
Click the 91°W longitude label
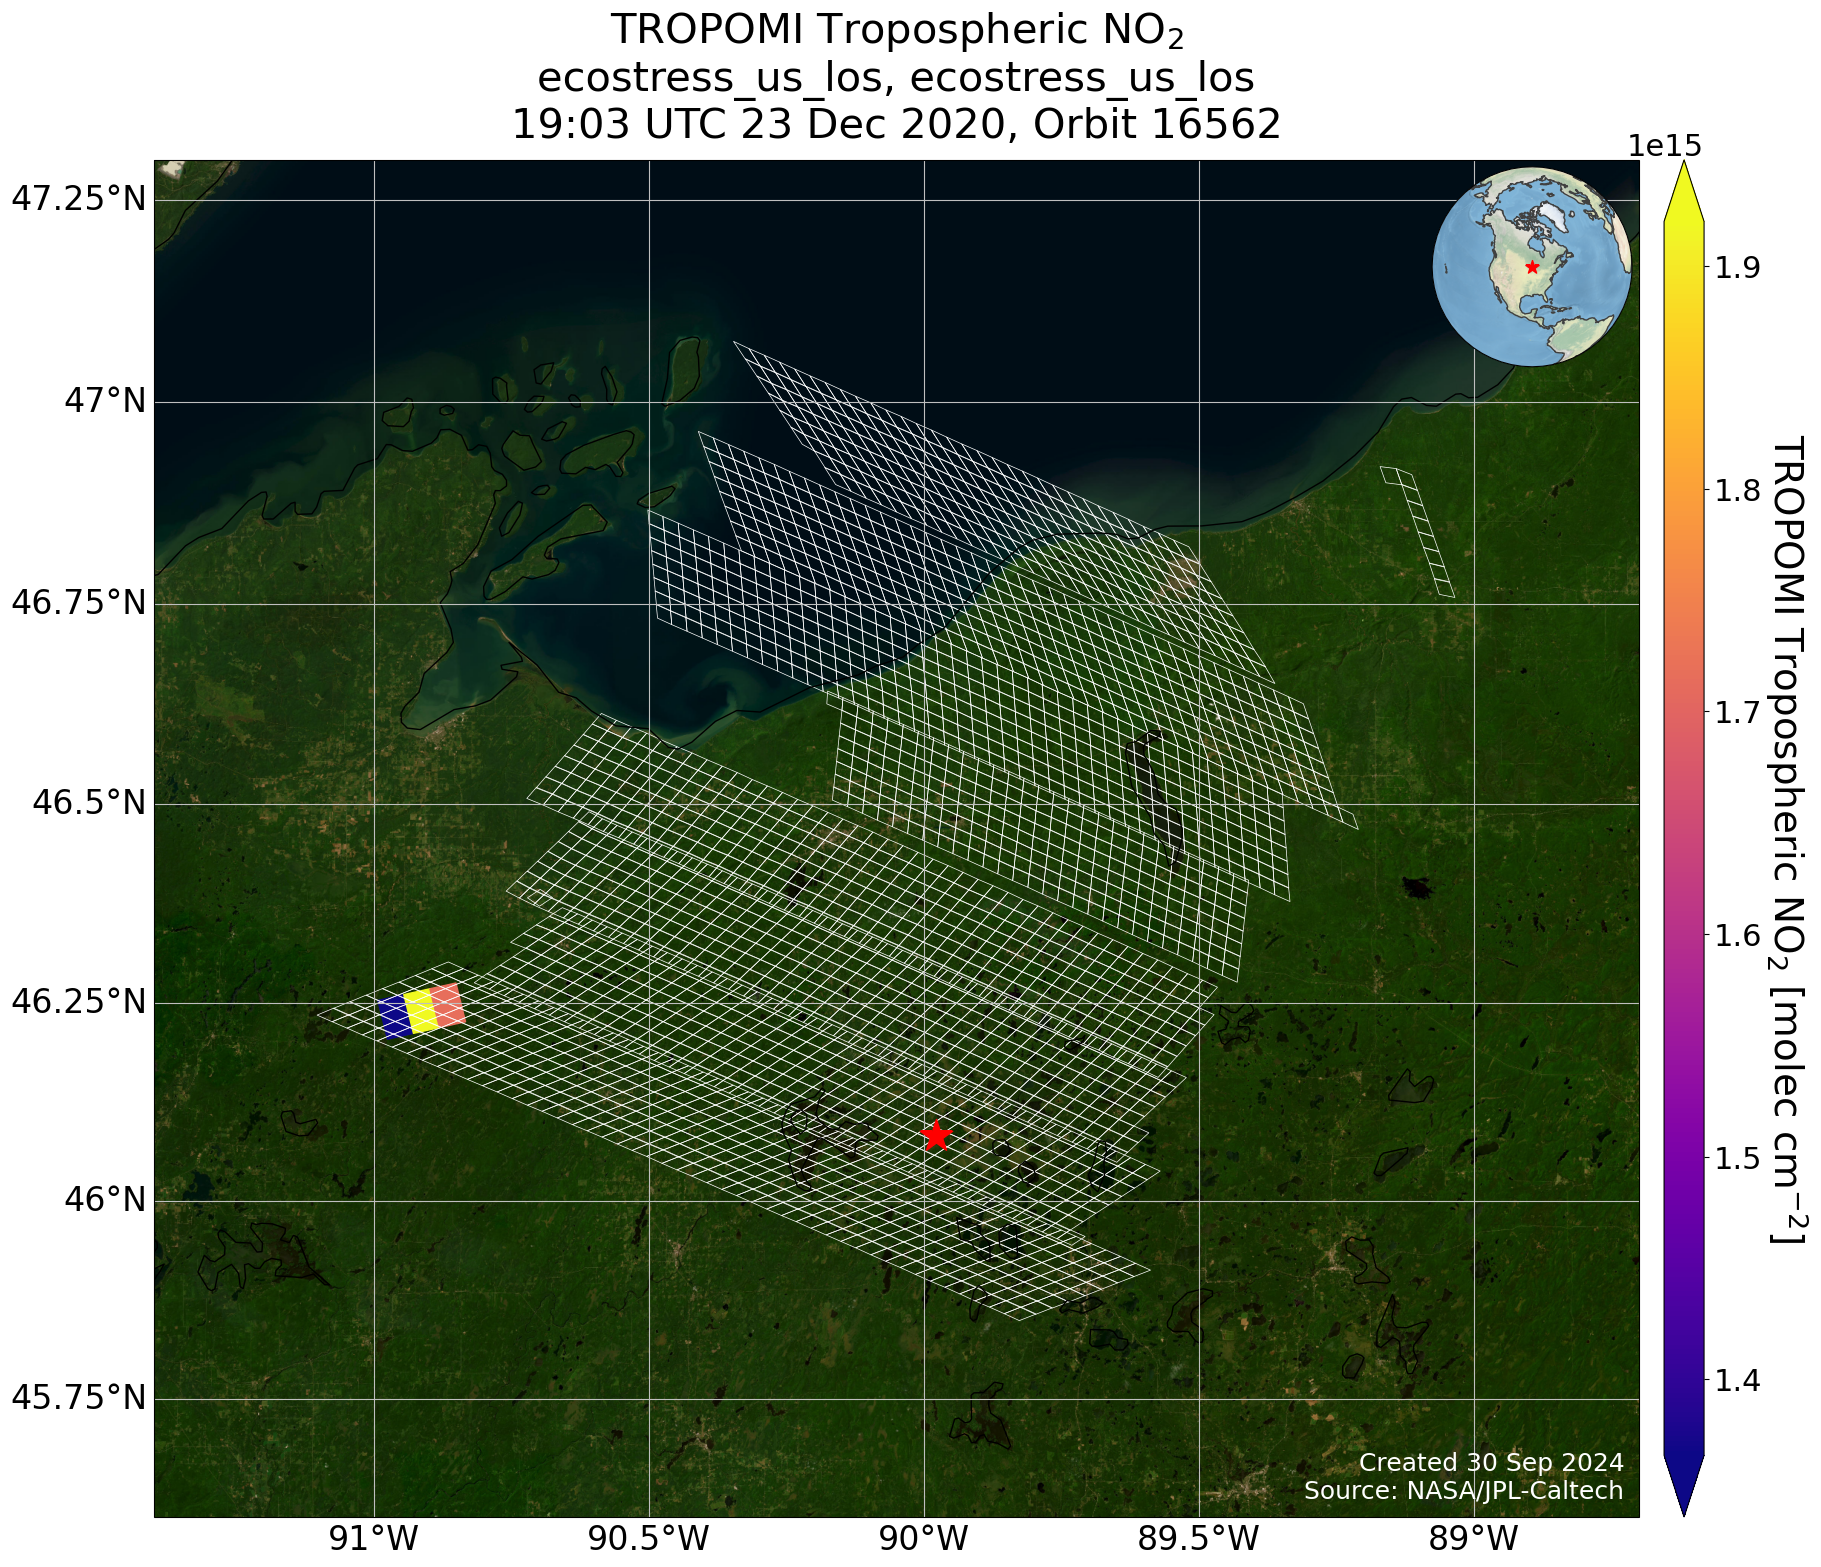pos(374,1538)
